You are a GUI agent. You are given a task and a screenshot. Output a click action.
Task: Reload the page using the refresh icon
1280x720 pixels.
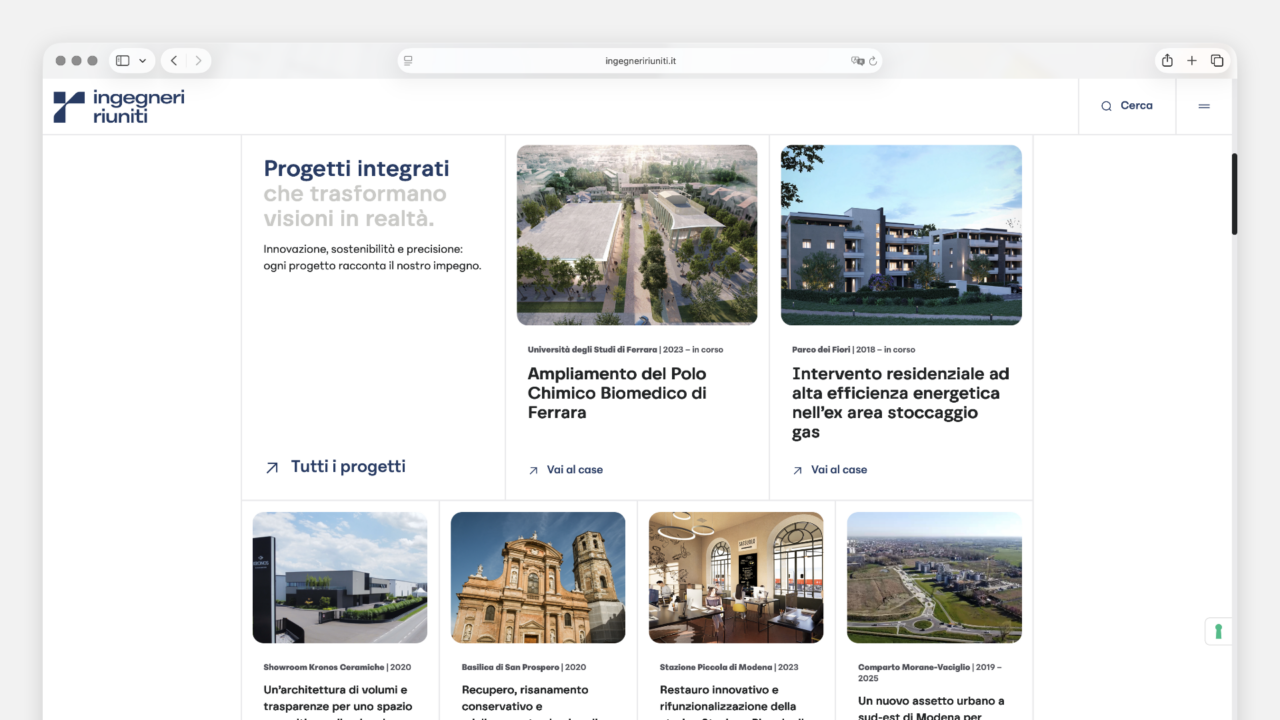(x=873, y=61)
